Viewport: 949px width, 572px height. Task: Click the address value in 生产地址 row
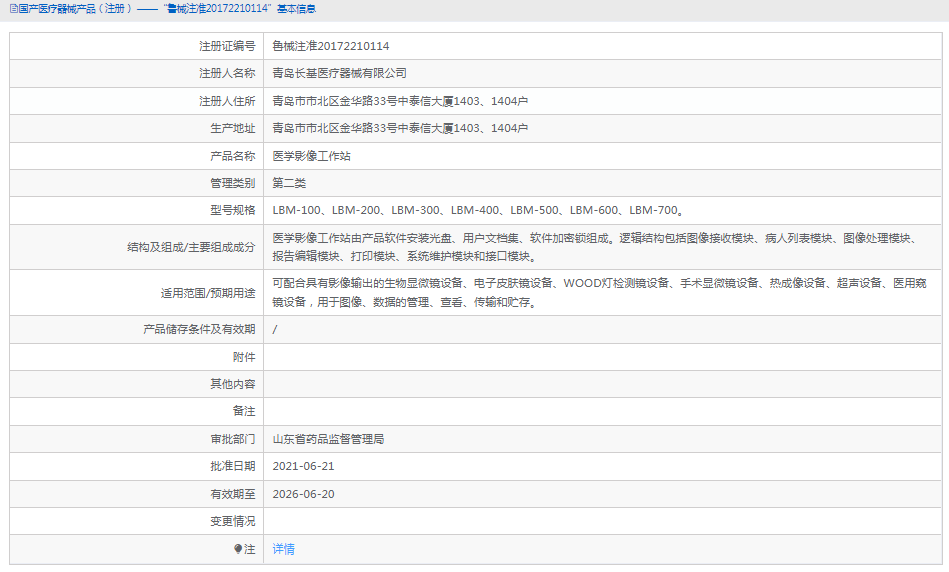point(400,128)
